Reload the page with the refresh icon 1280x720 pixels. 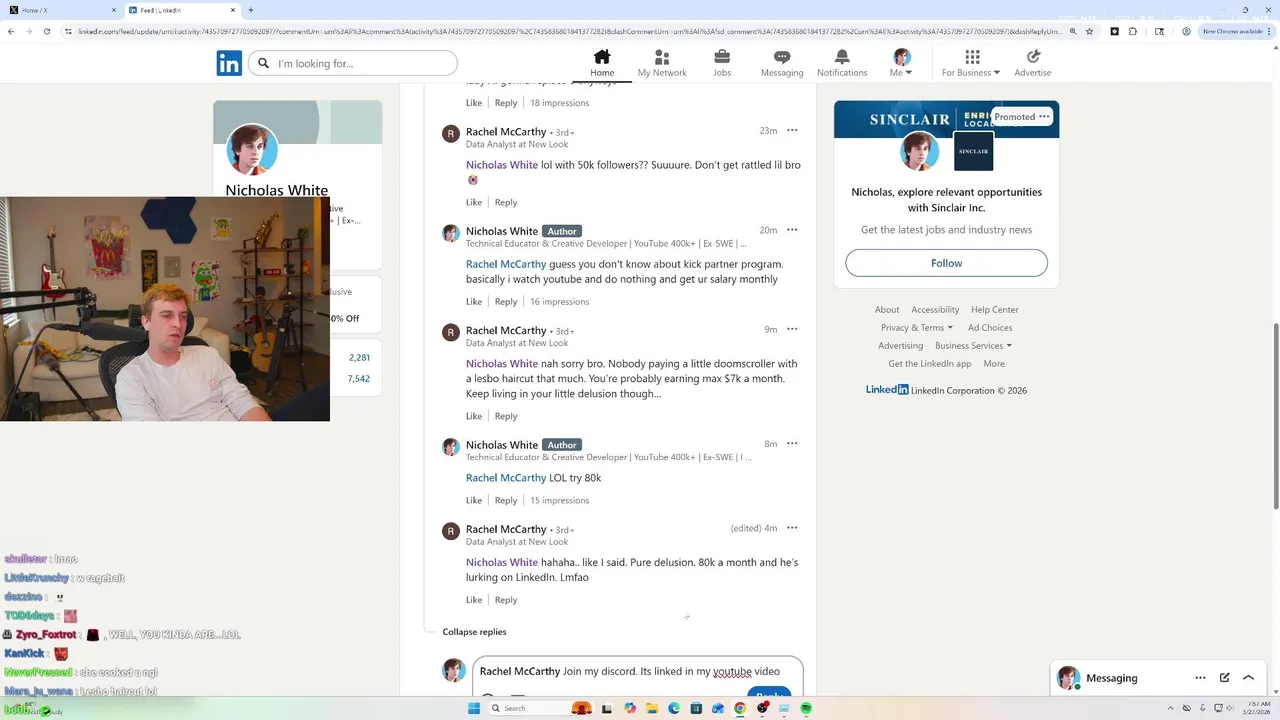coord(47,31)
